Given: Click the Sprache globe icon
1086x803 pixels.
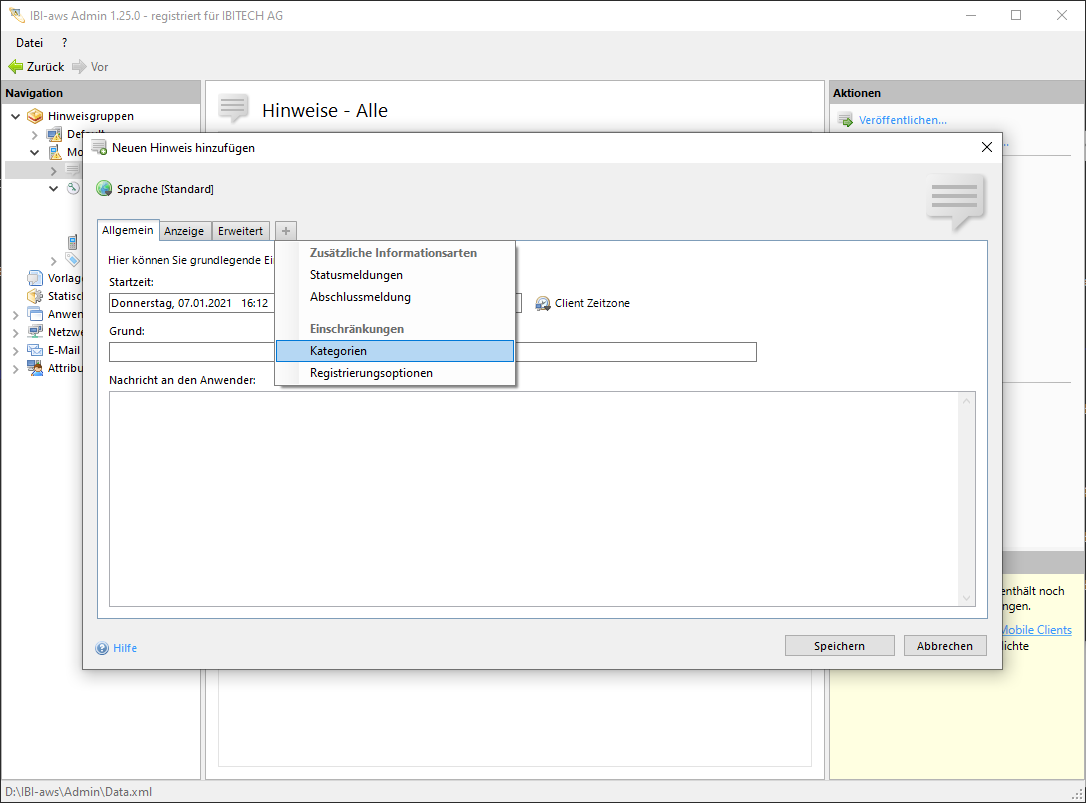Looking at the screenshot, I should click(104, 189).
